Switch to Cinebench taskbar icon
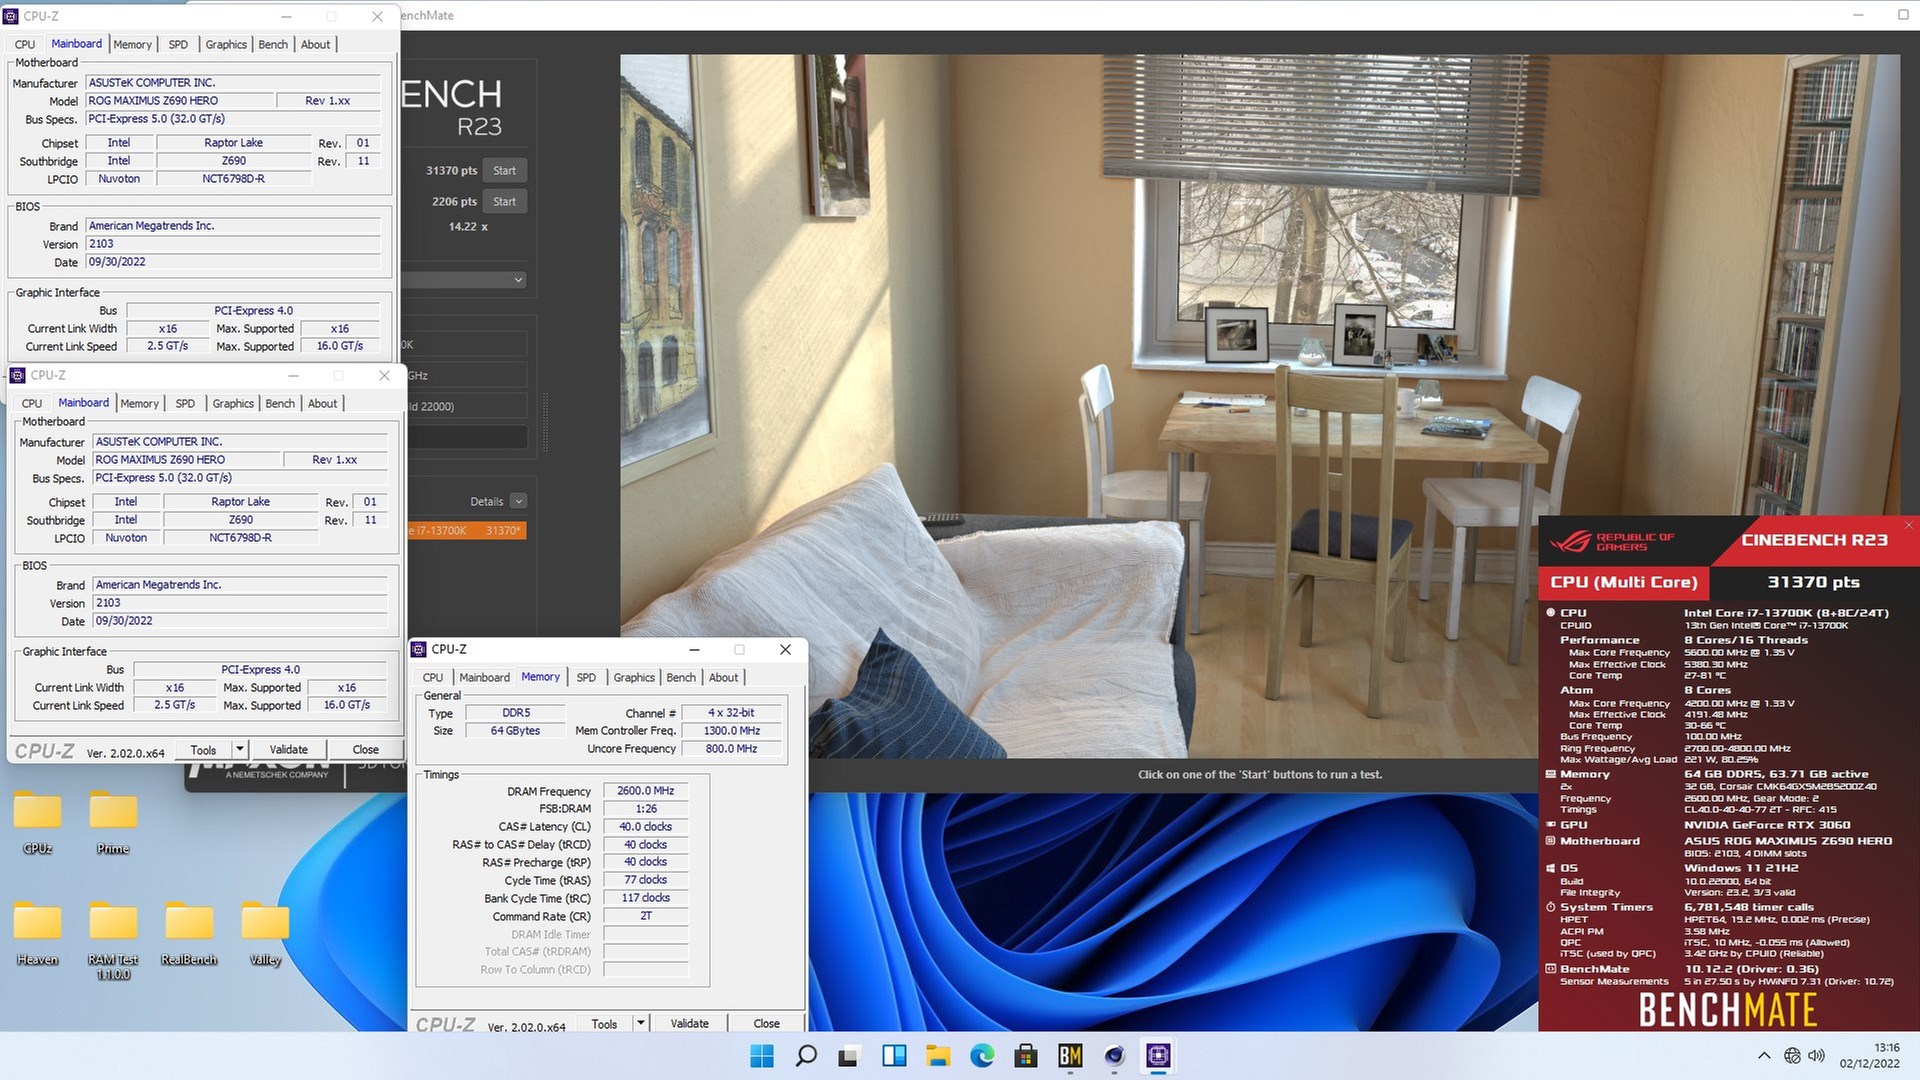 click(x=1114, y=1055)
